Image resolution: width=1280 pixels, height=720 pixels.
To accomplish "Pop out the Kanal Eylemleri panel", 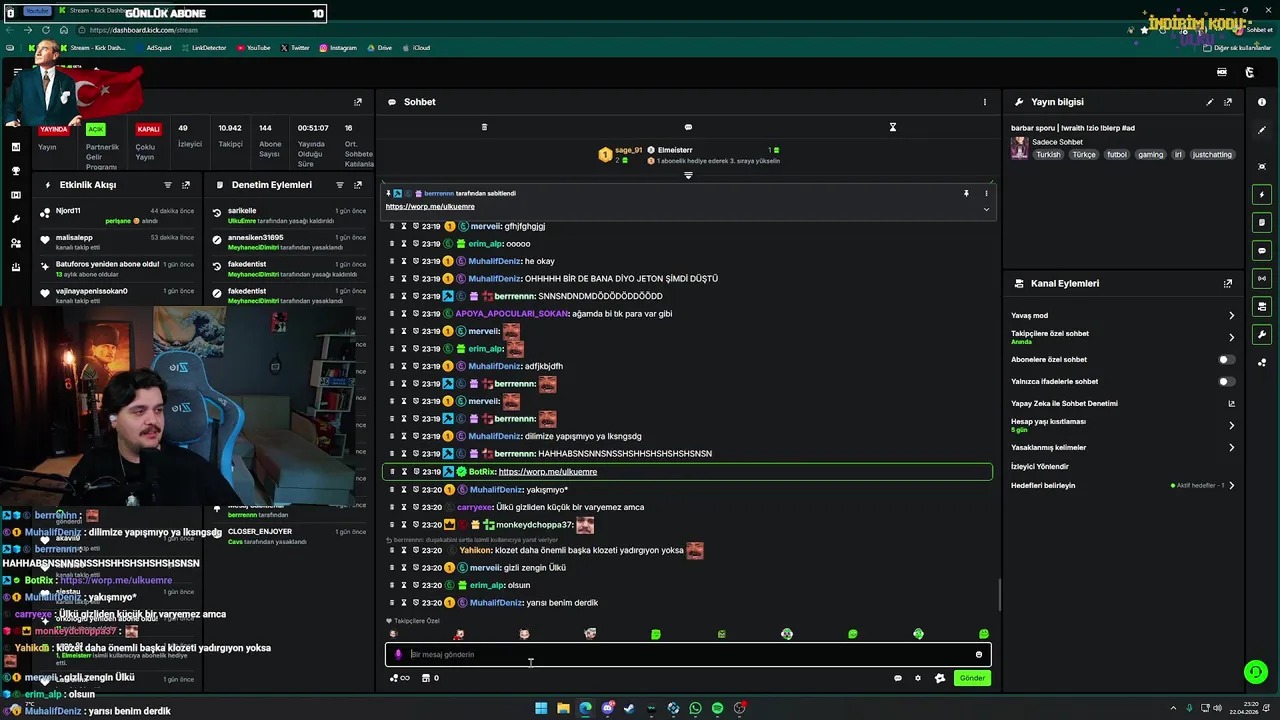I will 1228,283.
